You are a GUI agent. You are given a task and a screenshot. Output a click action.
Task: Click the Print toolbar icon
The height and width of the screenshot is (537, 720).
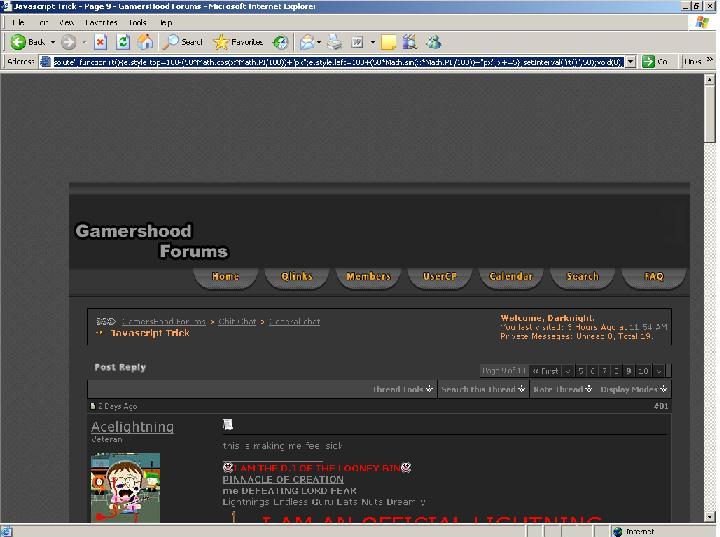click(334, 42)
